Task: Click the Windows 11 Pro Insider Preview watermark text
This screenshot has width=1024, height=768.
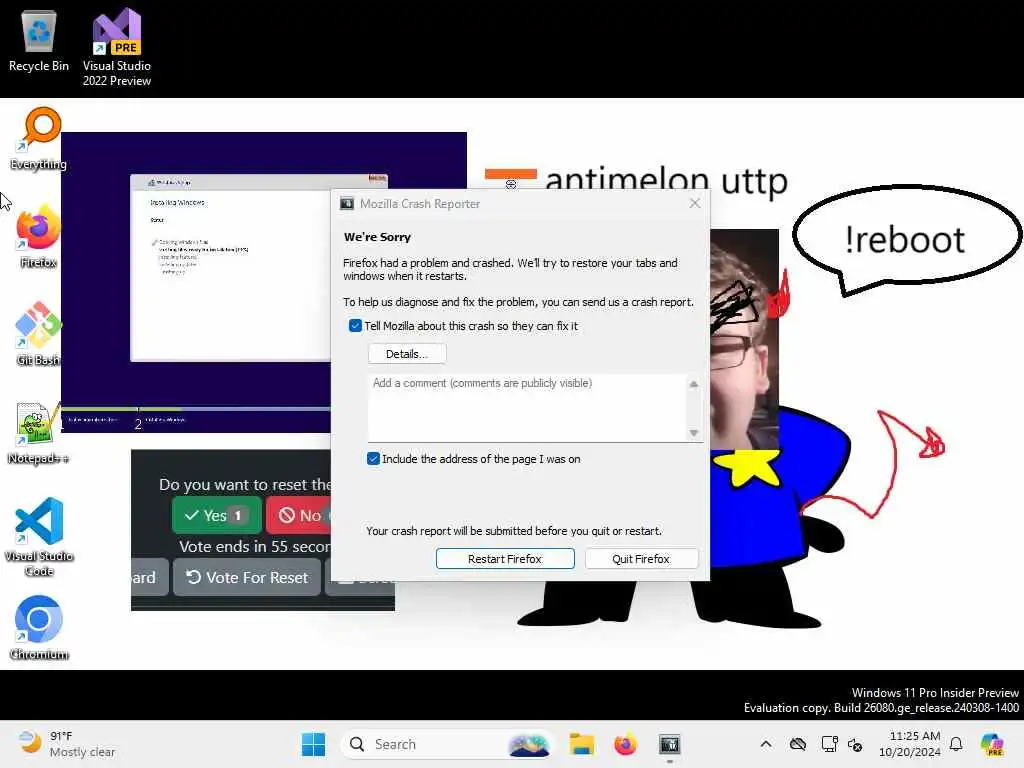Action: [935, 692]
